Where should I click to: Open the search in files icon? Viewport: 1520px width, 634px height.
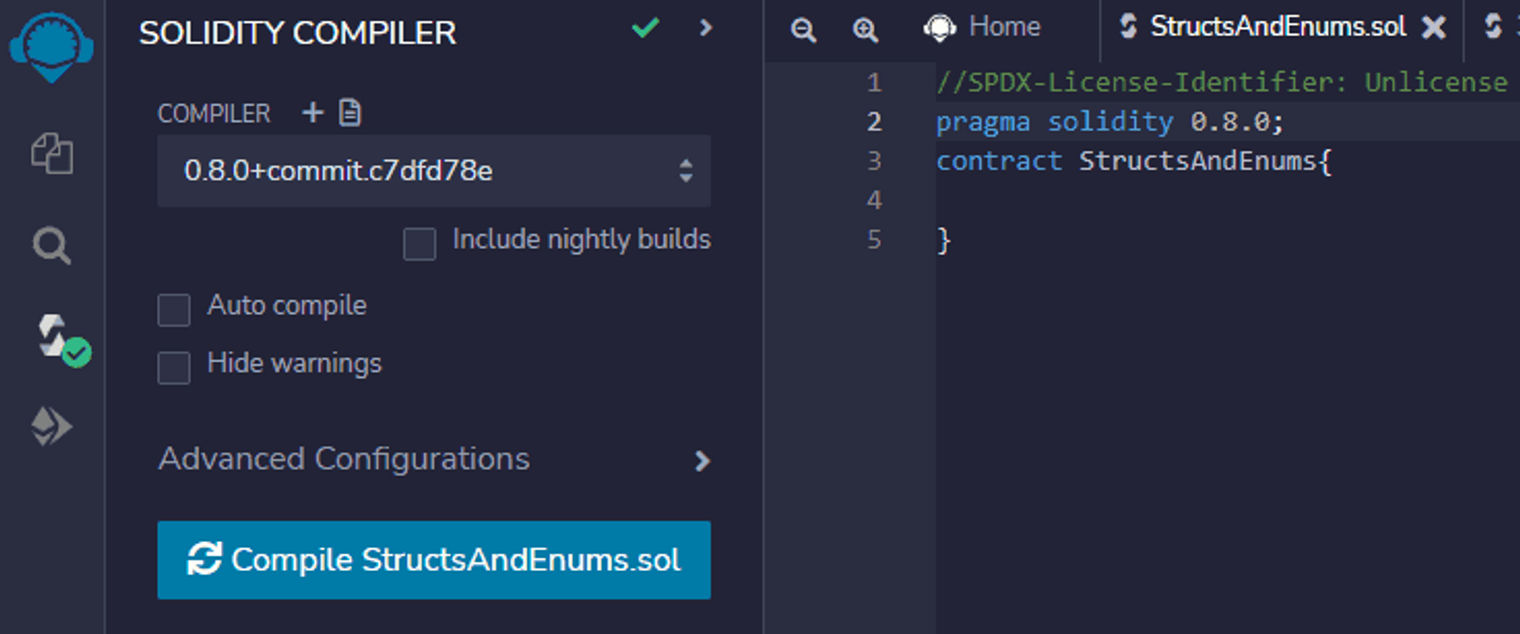point(52,244)
